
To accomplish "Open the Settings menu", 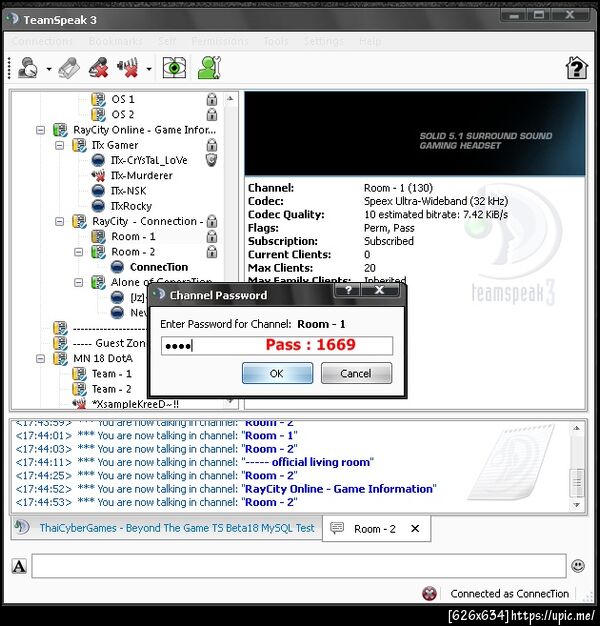I will 323,41.
